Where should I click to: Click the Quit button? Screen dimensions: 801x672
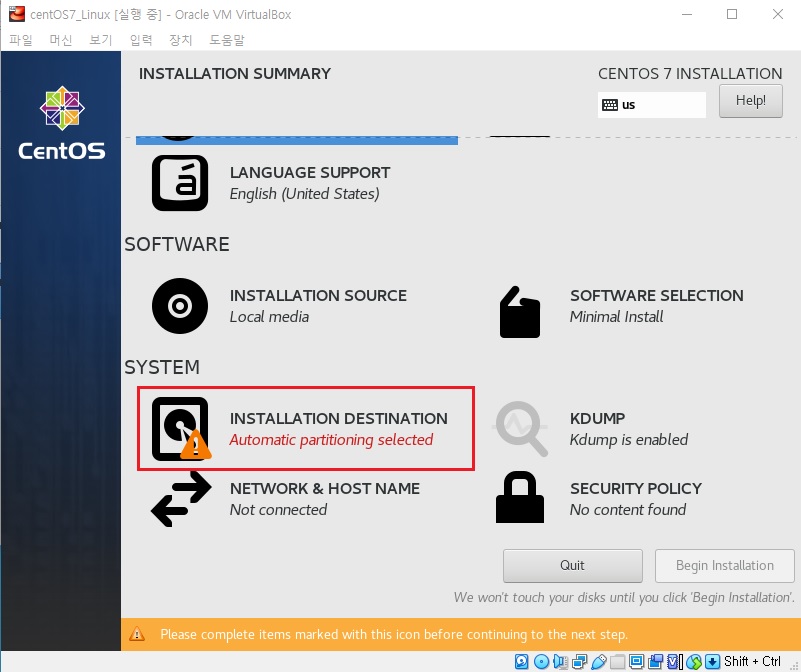[x=572, y=565]
